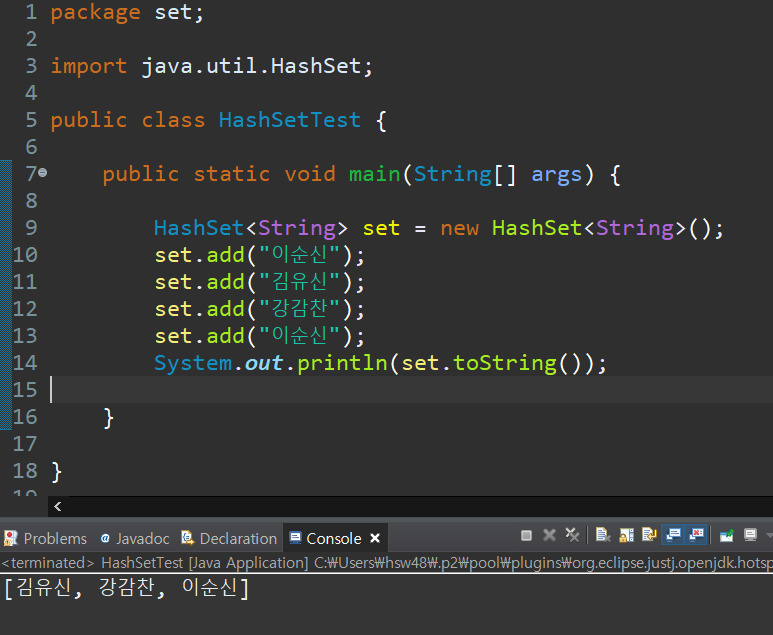Switch to the Javadoc tab
The image size is (773, 635).
135,538
